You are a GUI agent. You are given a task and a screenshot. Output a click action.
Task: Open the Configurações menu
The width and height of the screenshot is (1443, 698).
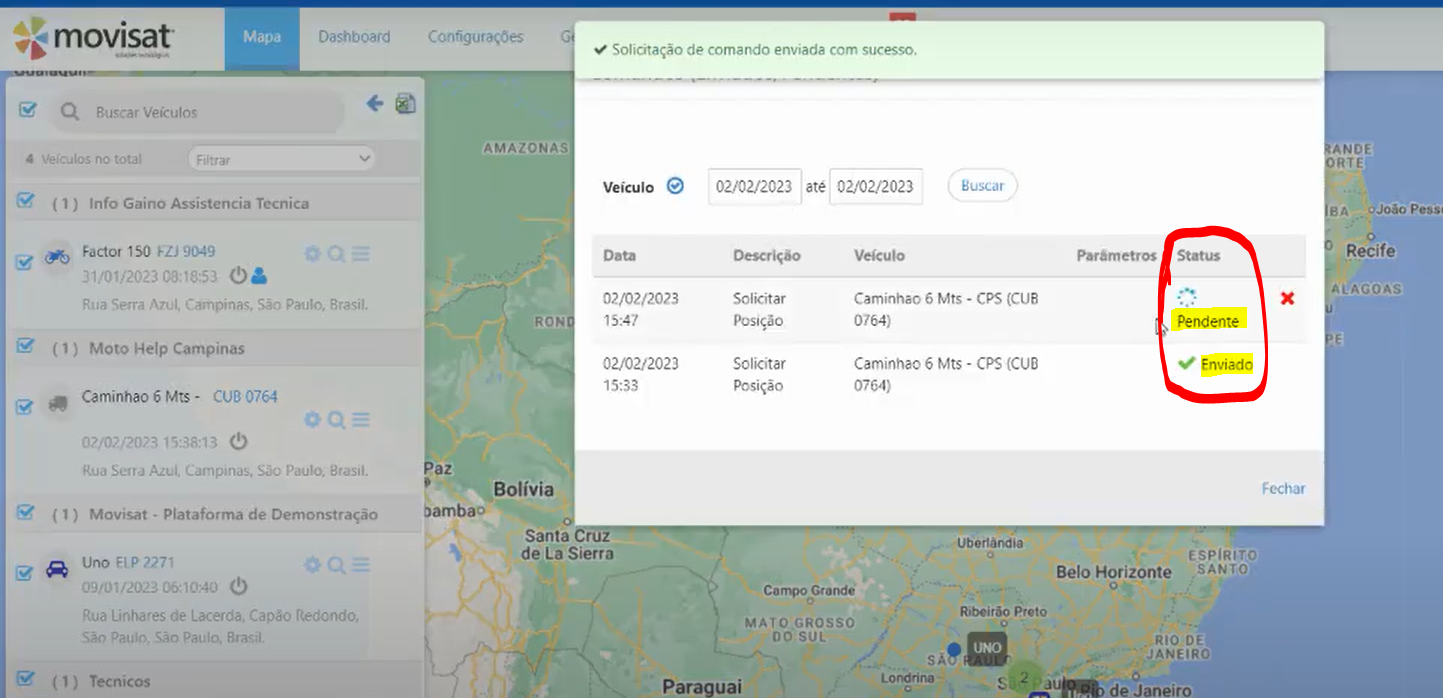pyautogui.click(x=475, y=37)
